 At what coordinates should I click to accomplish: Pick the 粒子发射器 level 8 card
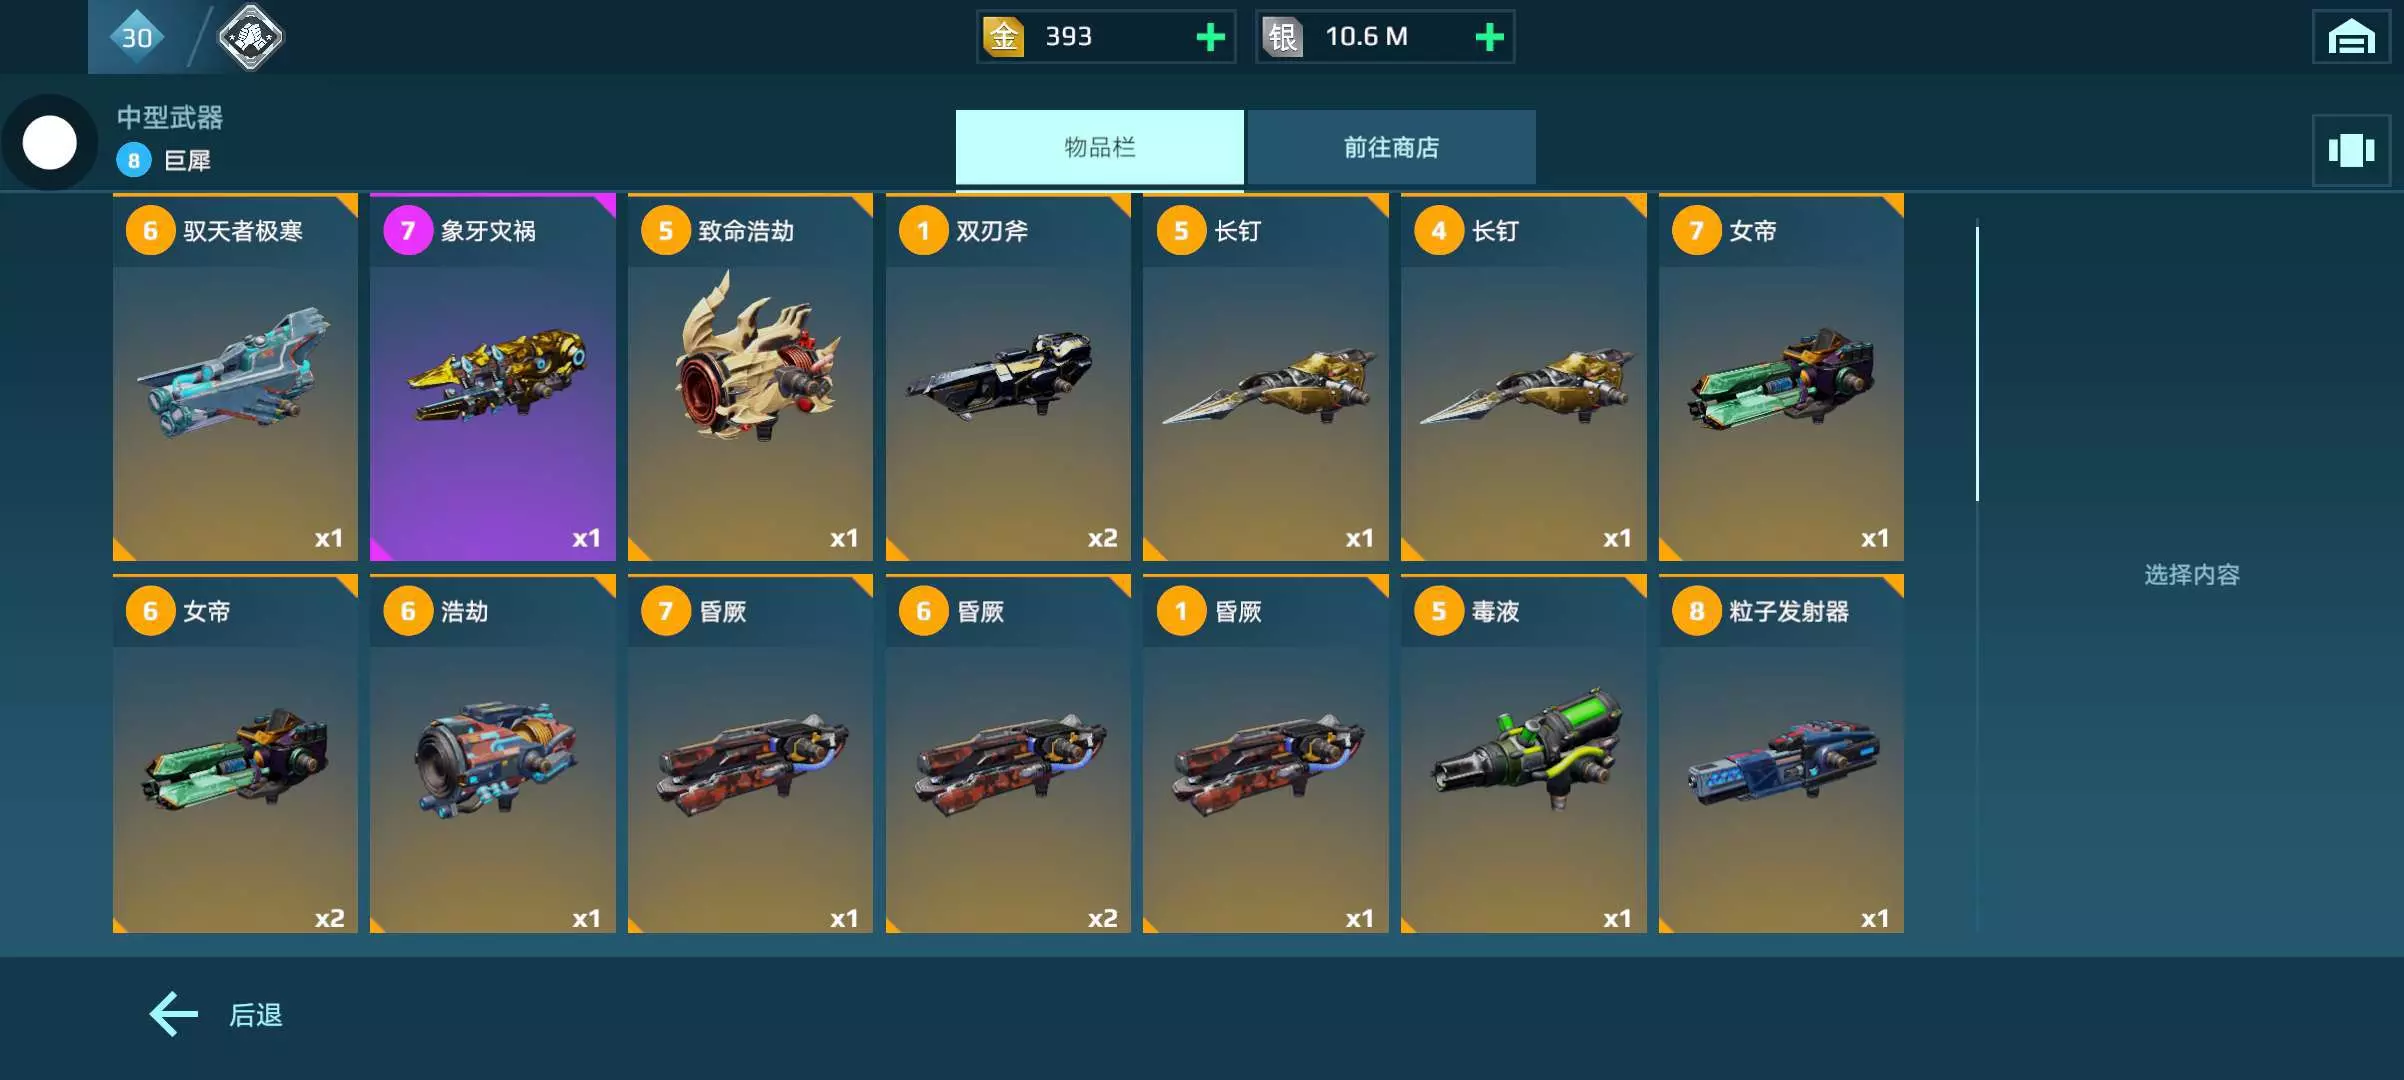1781,754
